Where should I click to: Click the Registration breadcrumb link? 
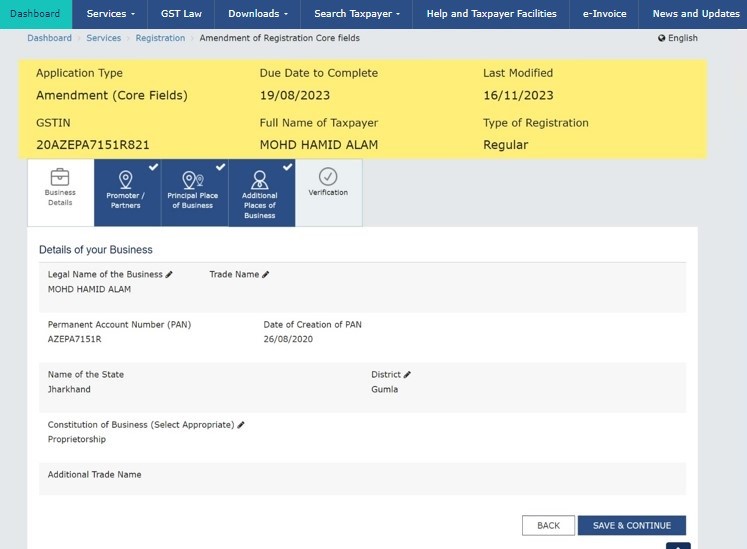pos(160,38)
